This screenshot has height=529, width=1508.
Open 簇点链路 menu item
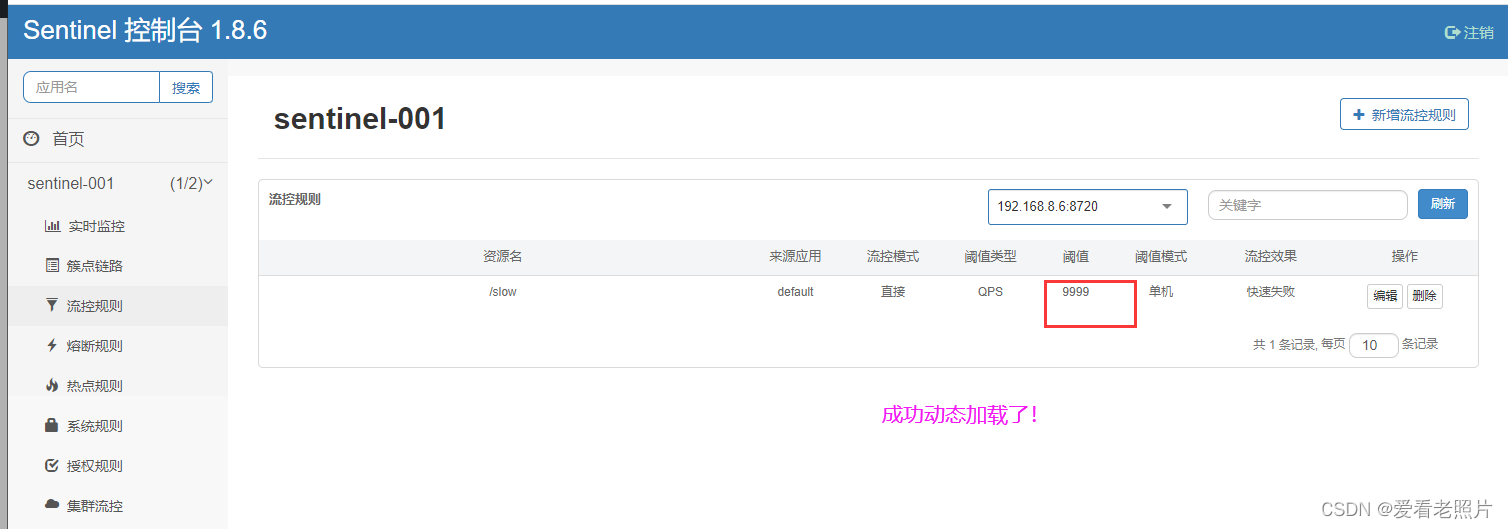click(96, 266)
